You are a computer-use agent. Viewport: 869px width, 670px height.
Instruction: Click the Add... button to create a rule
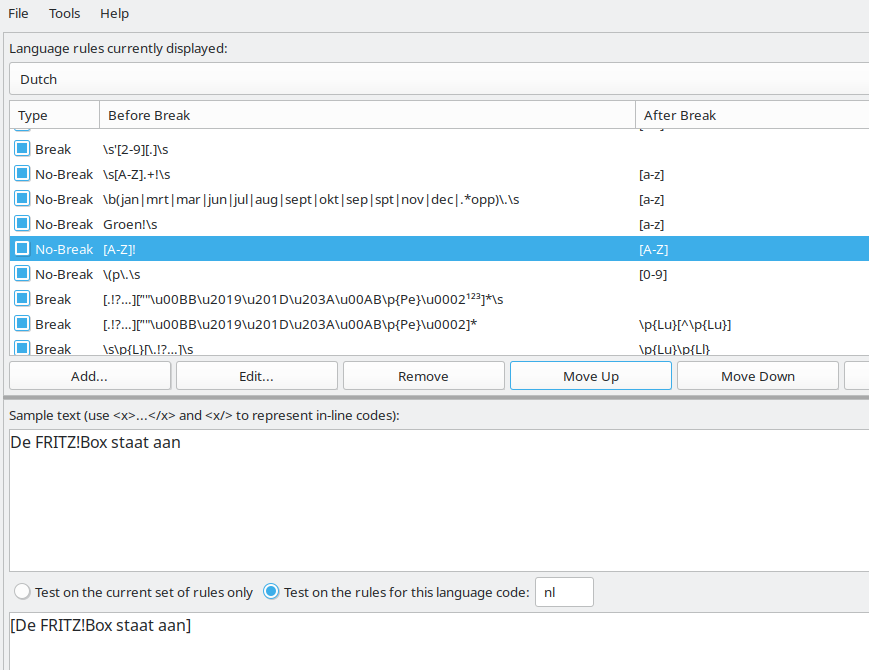tap(89, 375)
